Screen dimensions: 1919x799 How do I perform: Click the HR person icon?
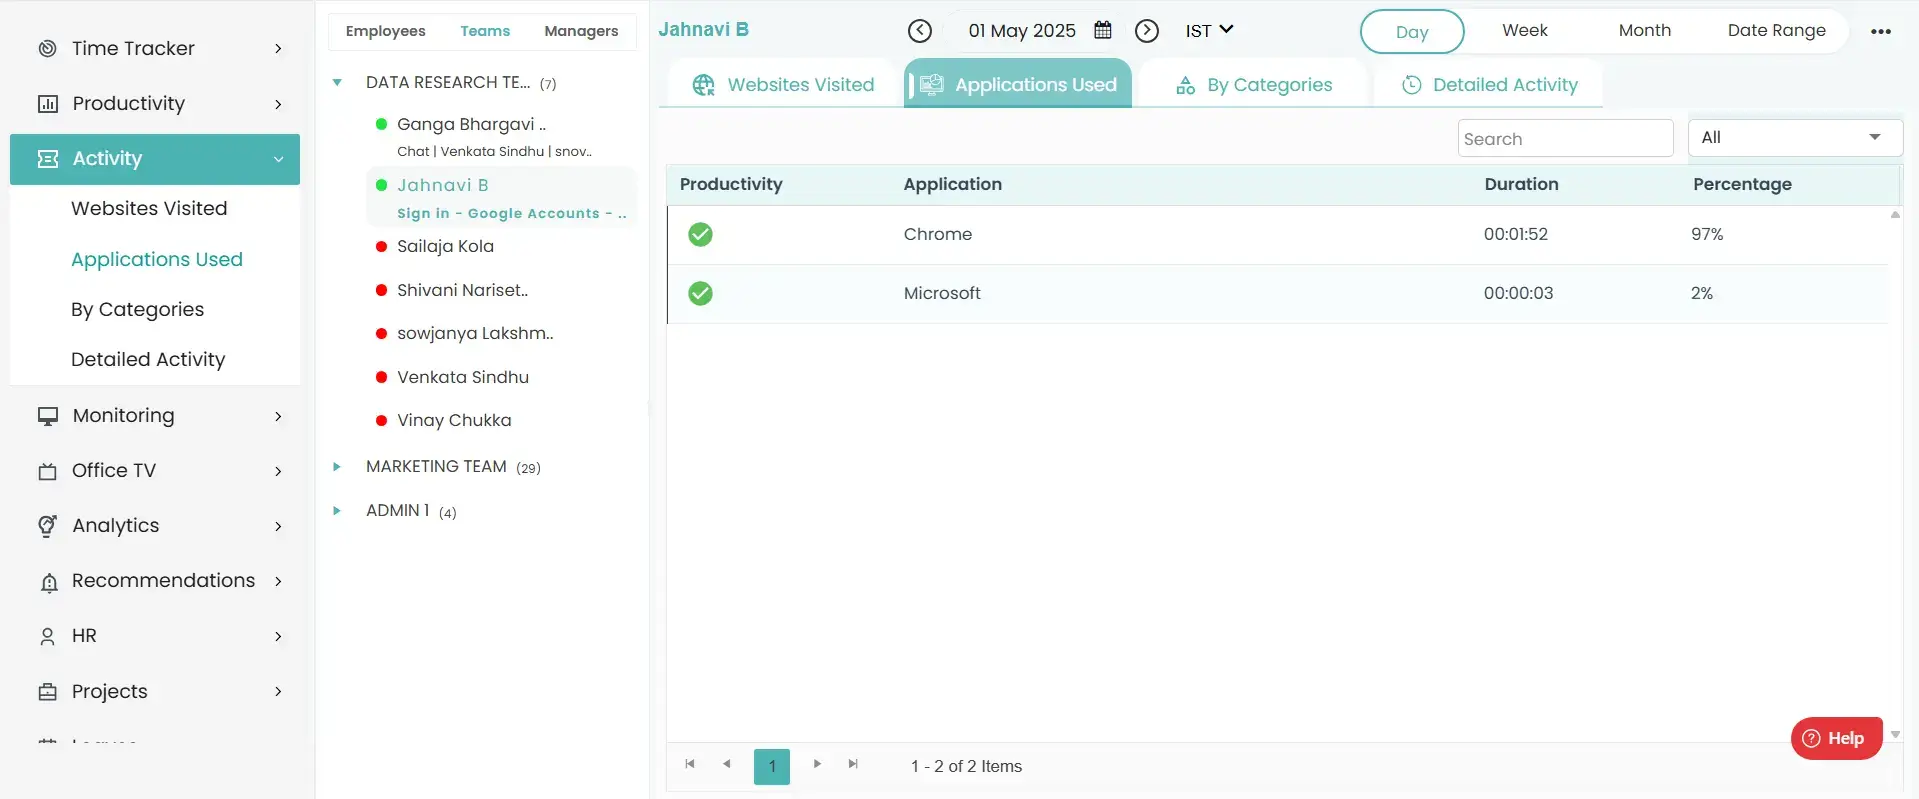point(47,636)
